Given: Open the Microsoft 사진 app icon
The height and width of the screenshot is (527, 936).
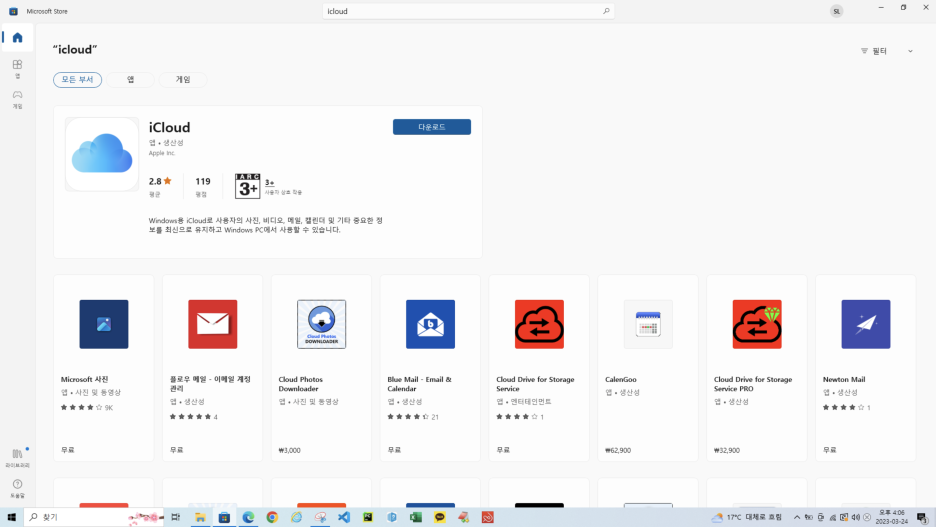Looking at the screenshot, I should point(104,324).
